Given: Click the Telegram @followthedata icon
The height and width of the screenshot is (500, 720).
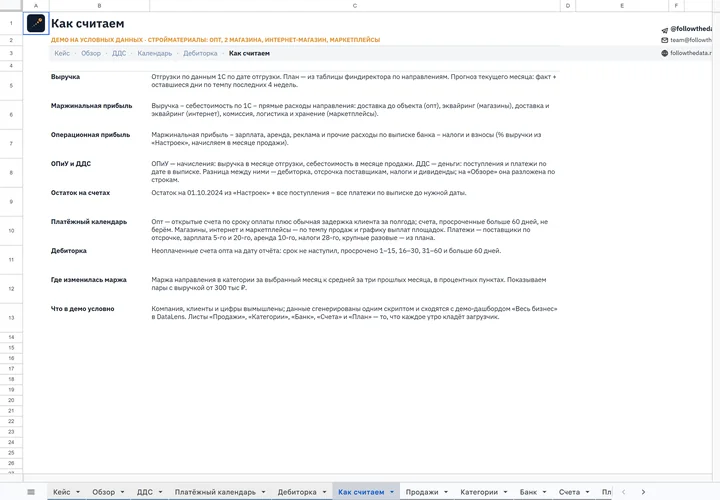Looking at the screenshot, I should click(664, 30).
